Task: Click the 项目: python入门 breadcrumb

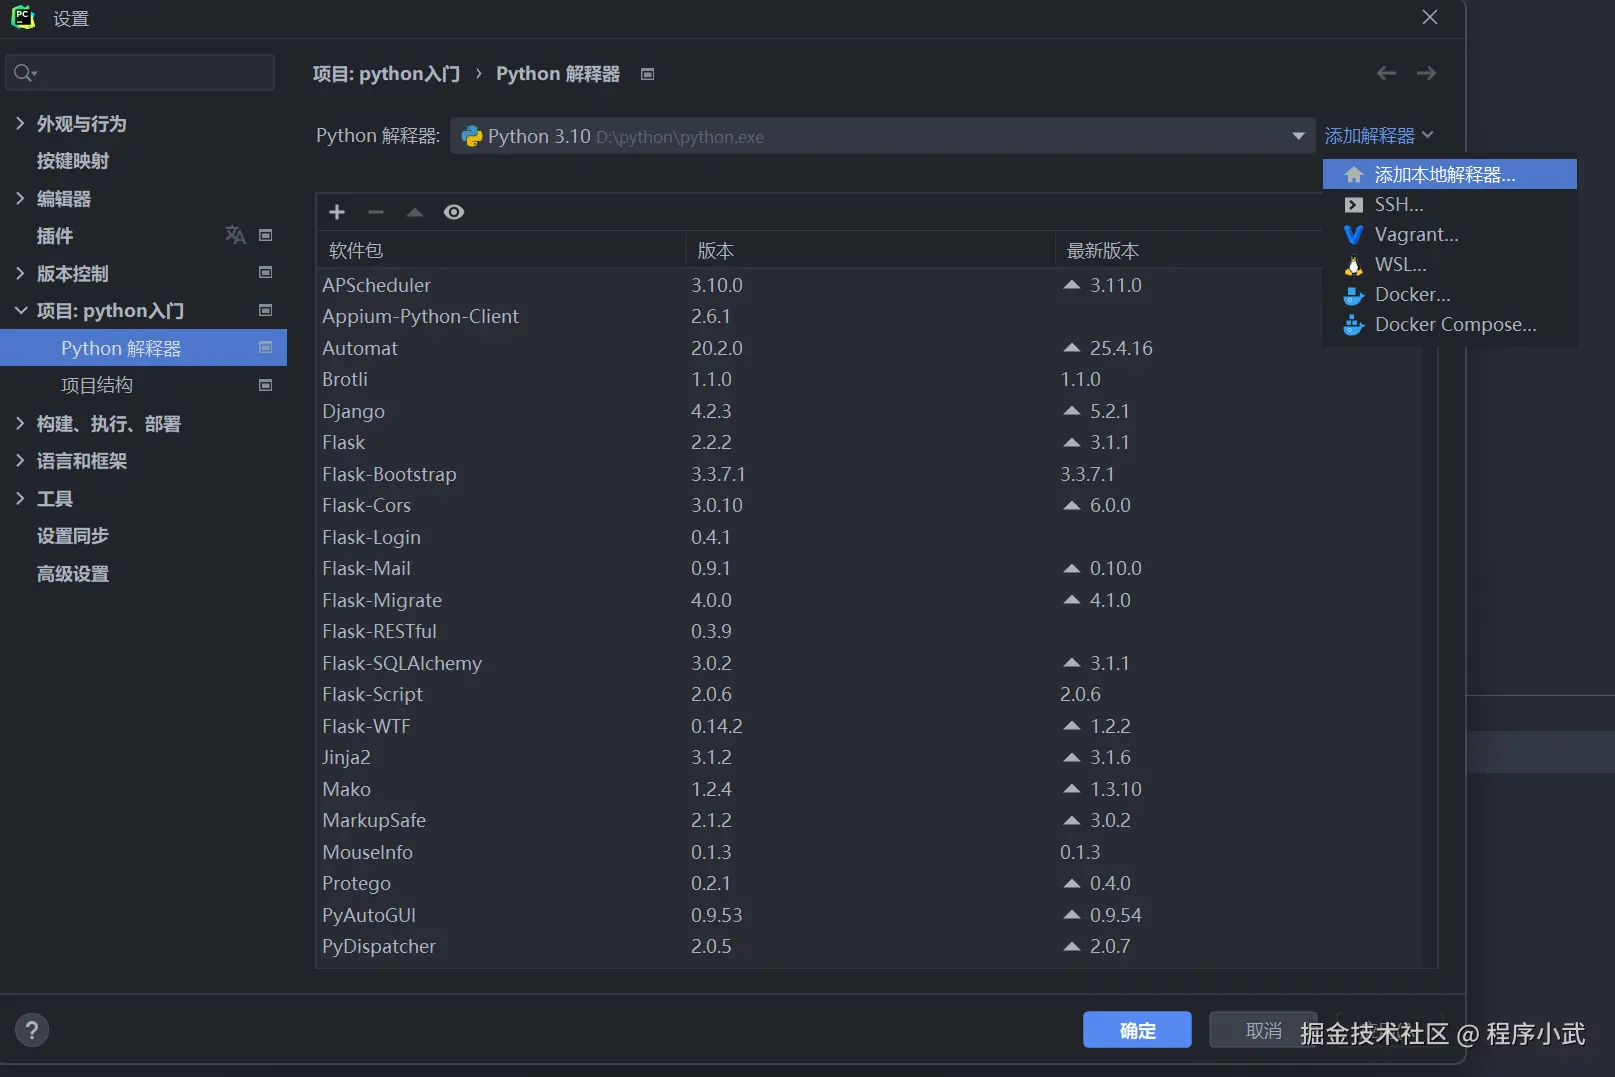Action: (x=386, y=74)
